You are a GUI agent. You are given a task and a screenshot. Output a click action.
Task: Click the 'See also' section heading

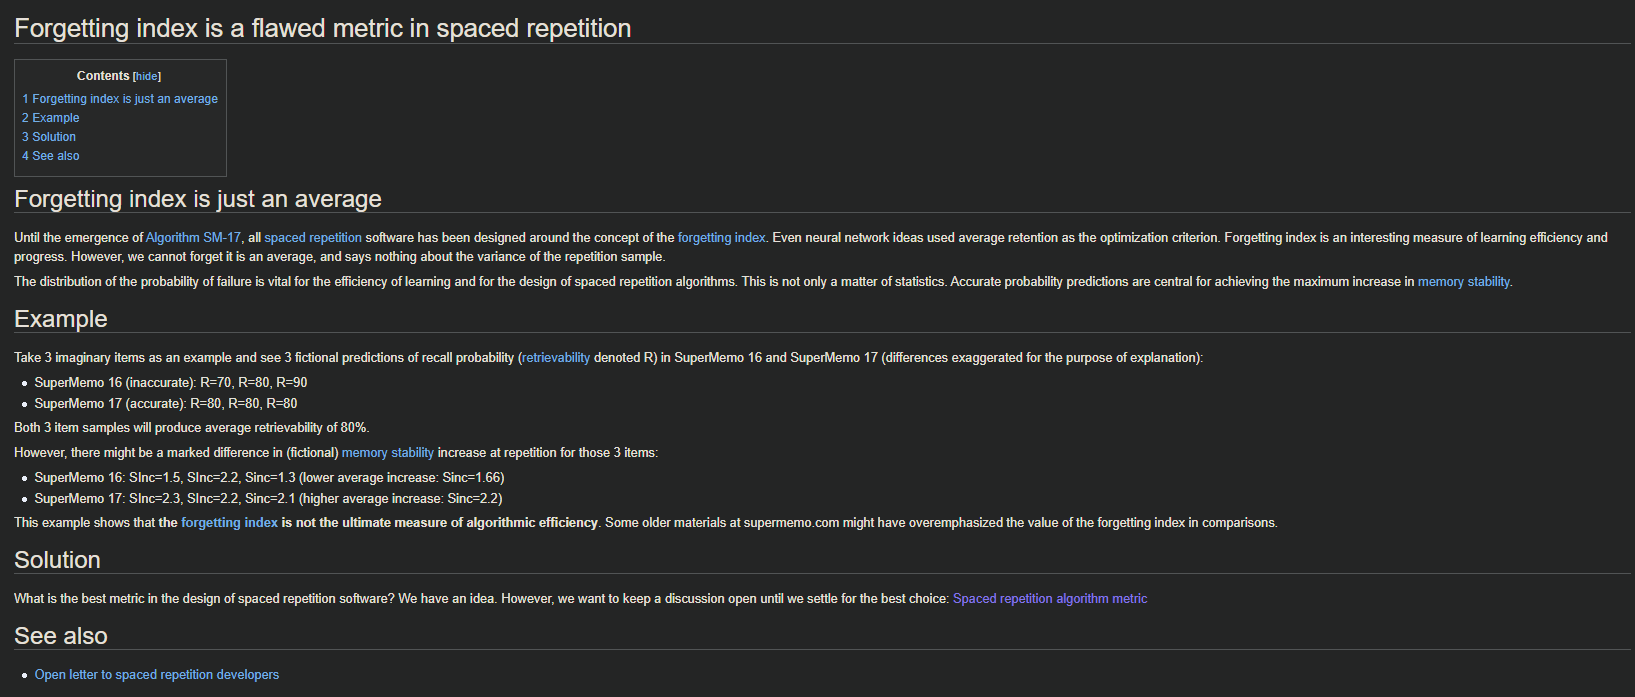pyautogui.click(x=61, y=636)
